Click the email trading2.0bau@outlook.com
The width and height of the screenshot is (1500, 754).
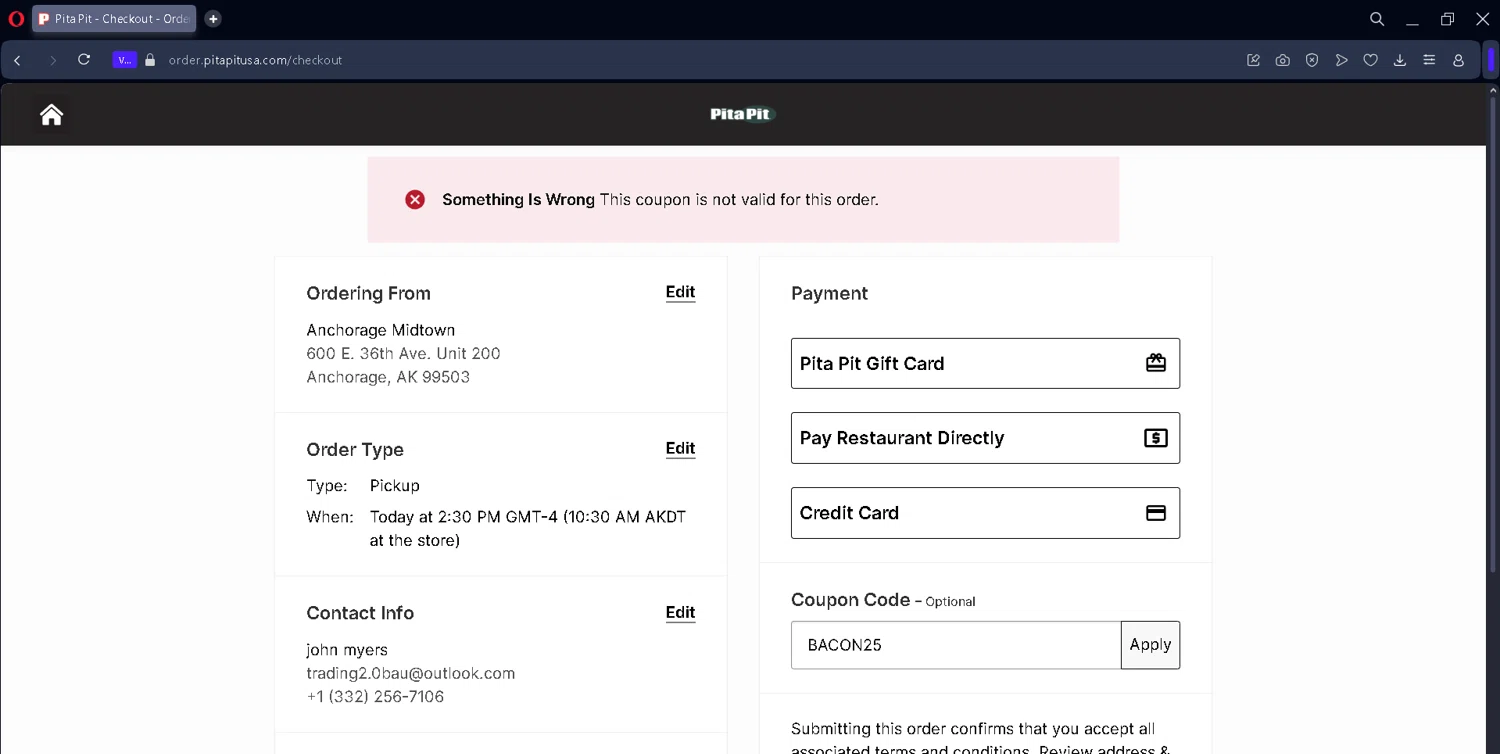(x=411, y=673)
